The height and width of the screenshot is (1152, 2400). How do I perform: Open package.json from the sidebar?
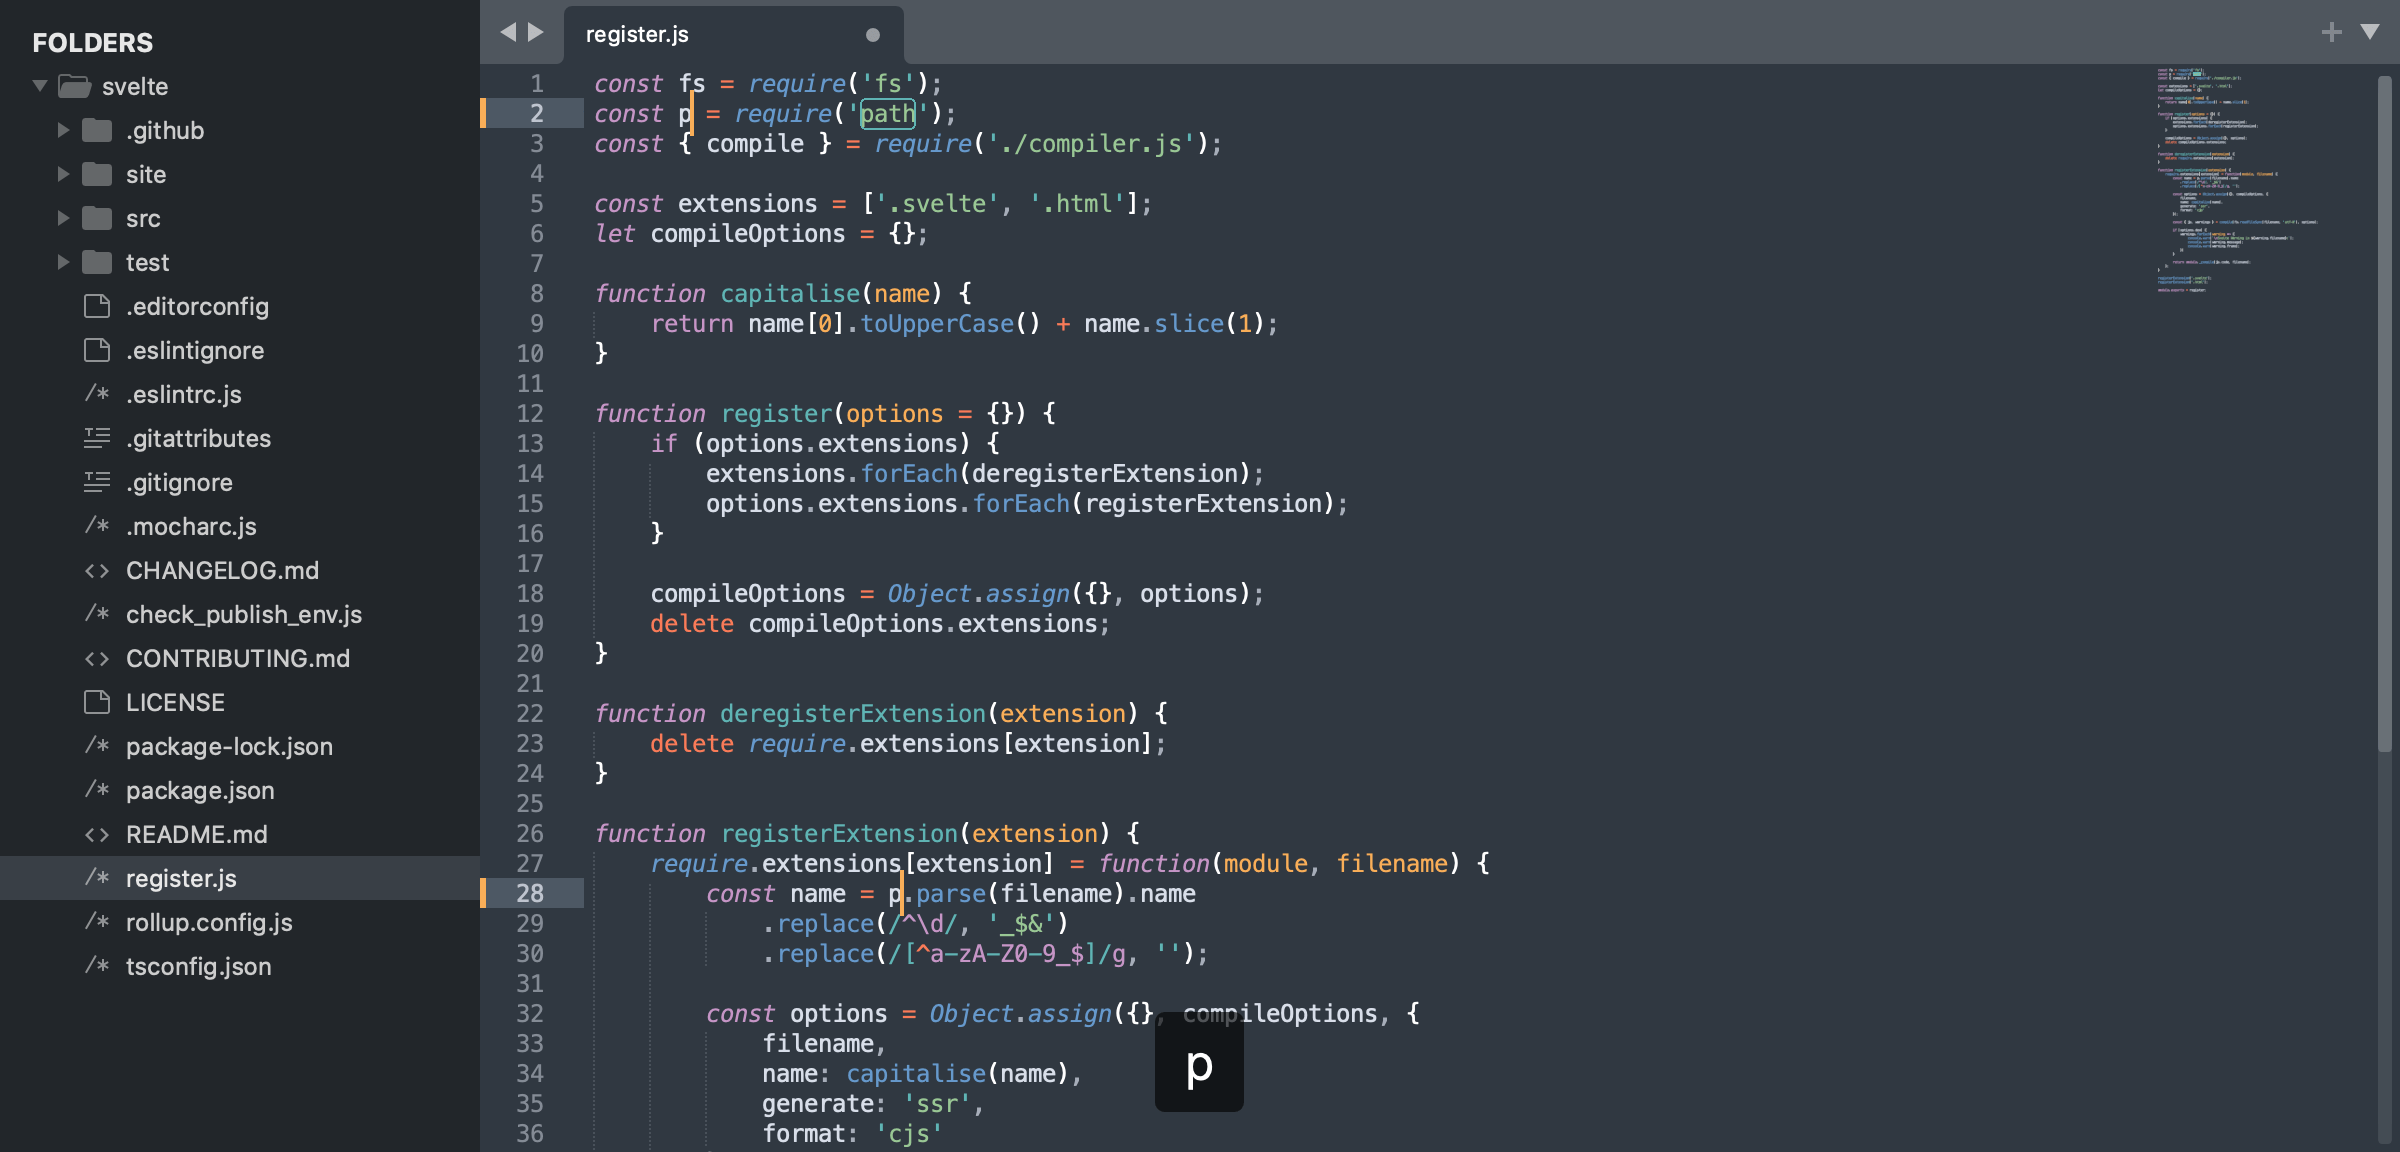[200, 790]
